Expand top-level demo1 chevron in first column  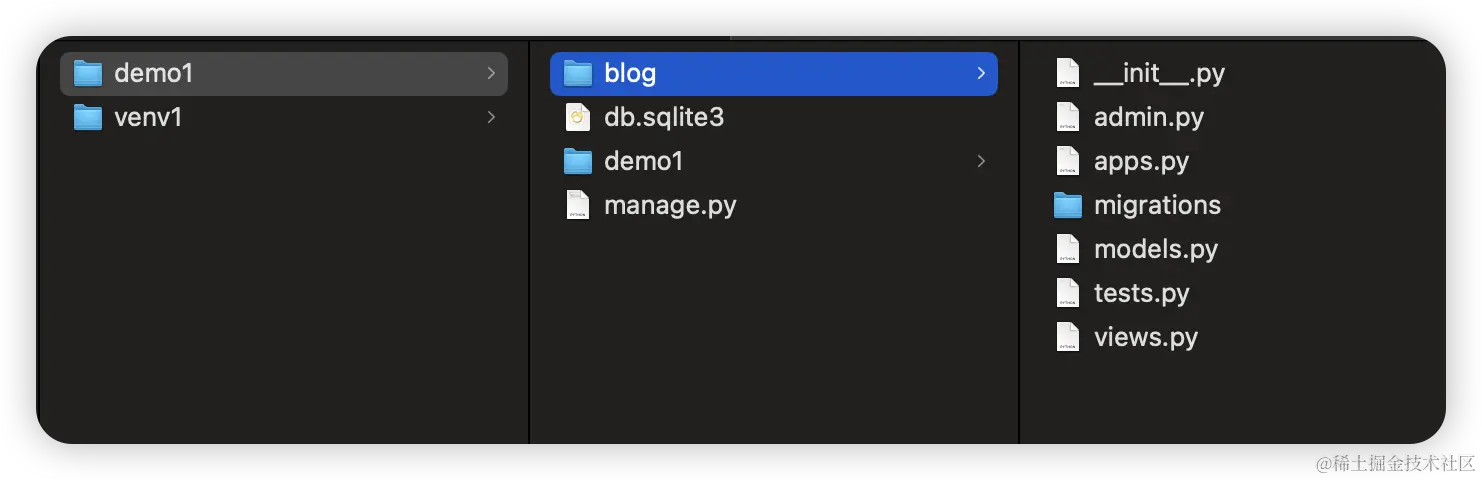pos(491,74)
